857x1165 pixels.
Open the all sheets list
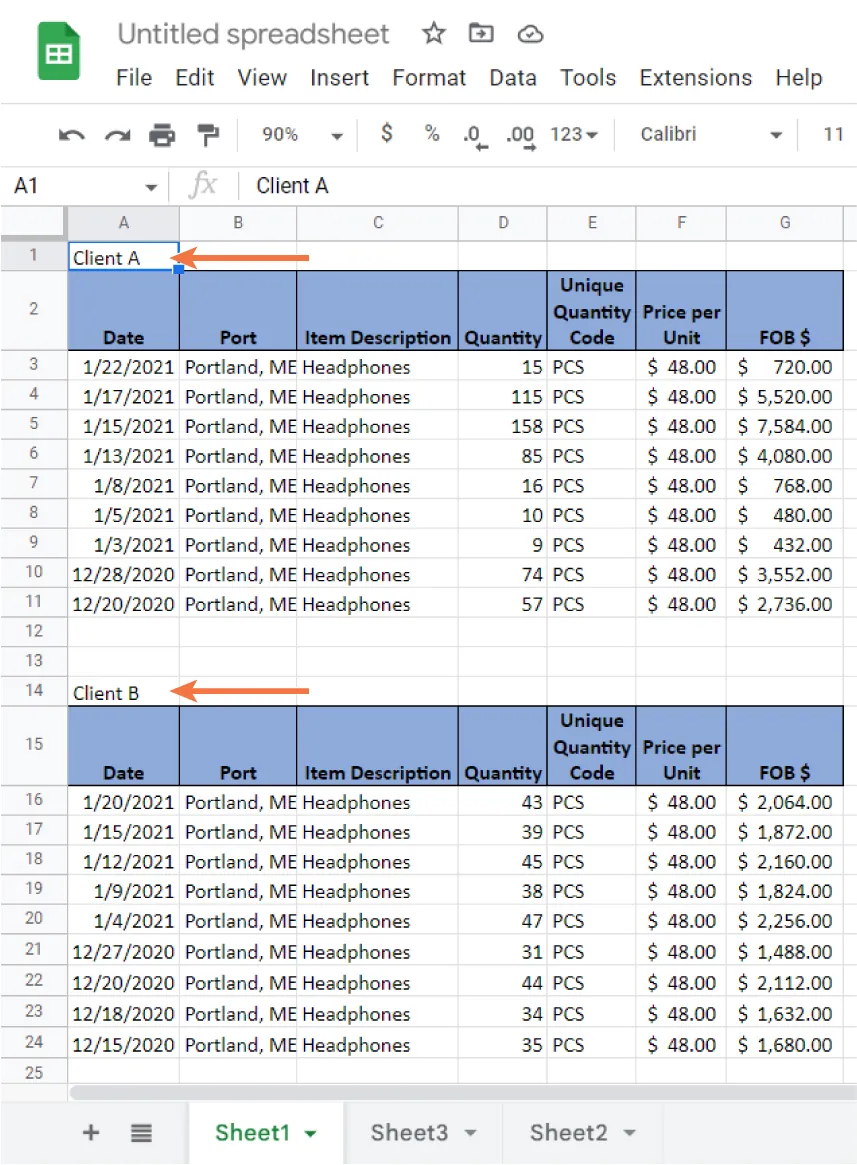[x=140, y=1132]
